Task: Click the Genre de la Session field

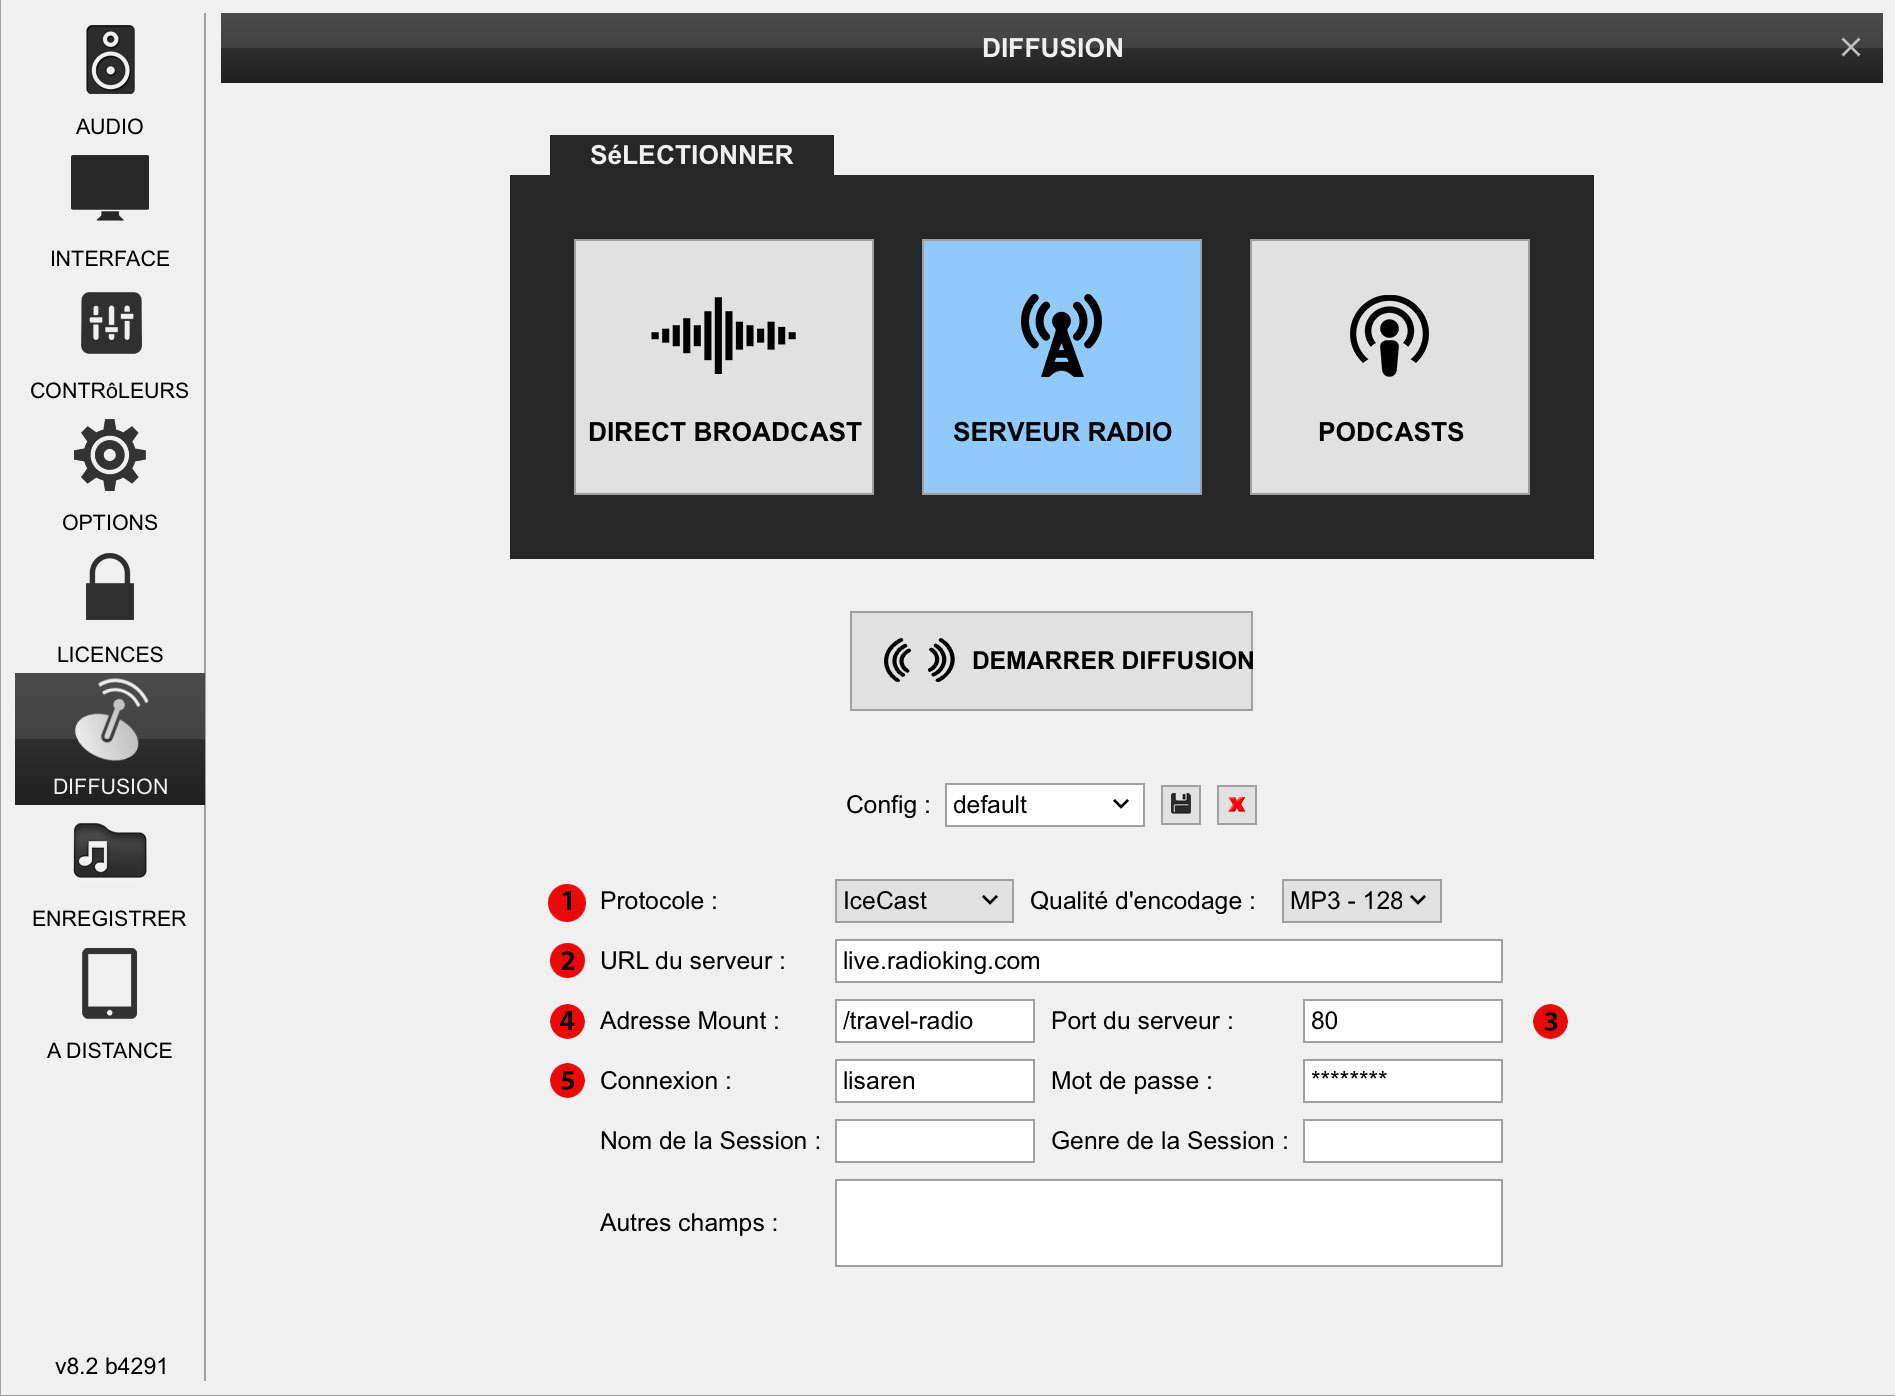Action: click(1402, 1141)
